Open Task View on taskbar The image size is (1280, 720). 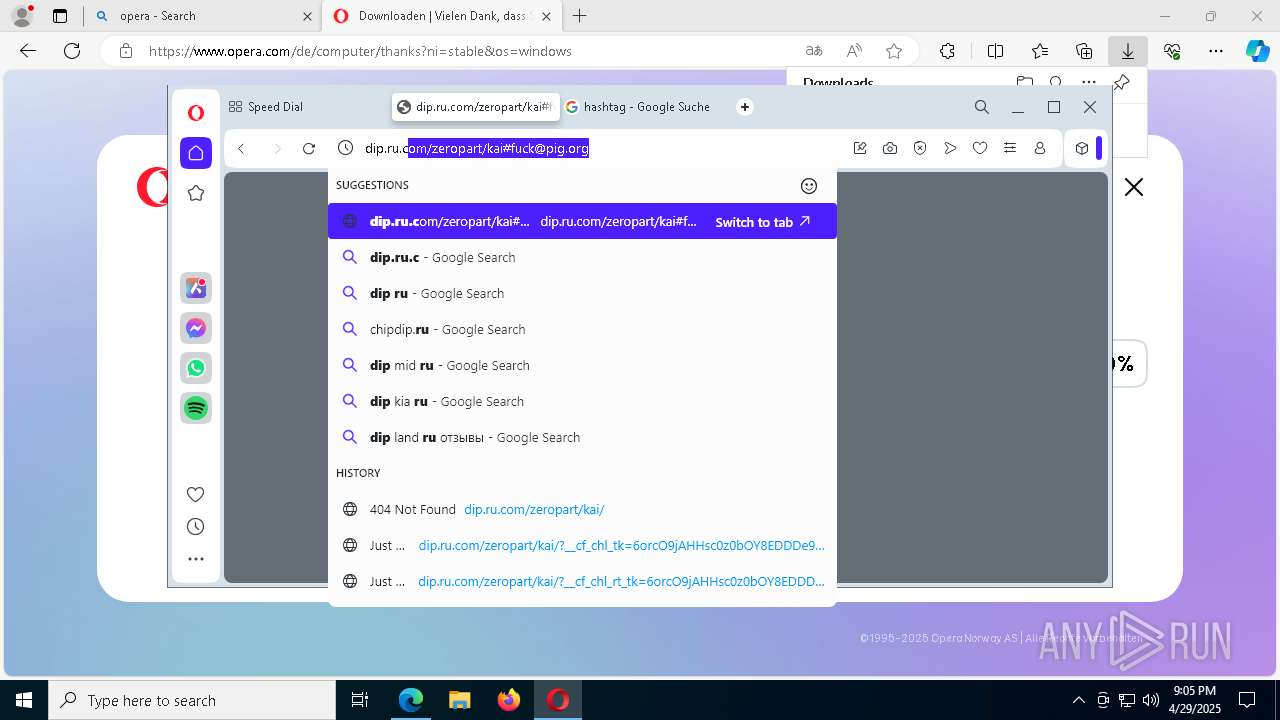pyautogui.click(x=360, y=700)
